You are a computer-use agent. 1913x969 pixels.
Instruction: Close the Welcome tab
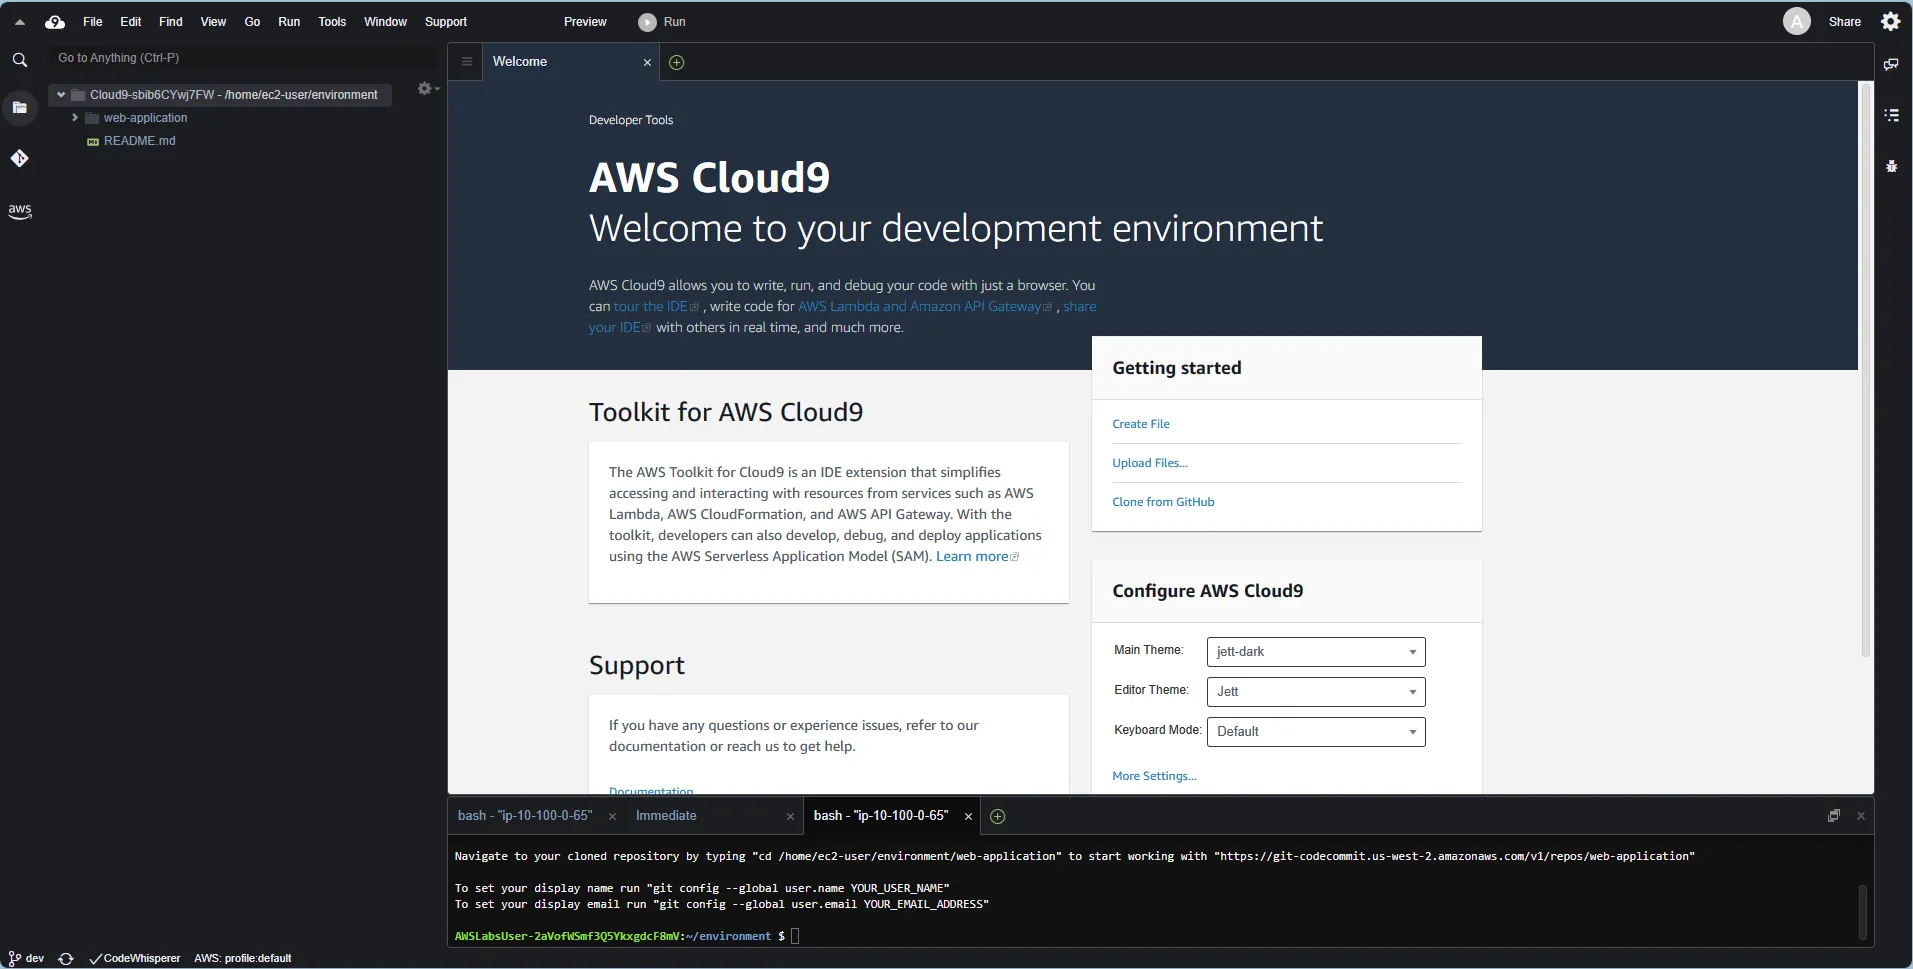point(647,62)
